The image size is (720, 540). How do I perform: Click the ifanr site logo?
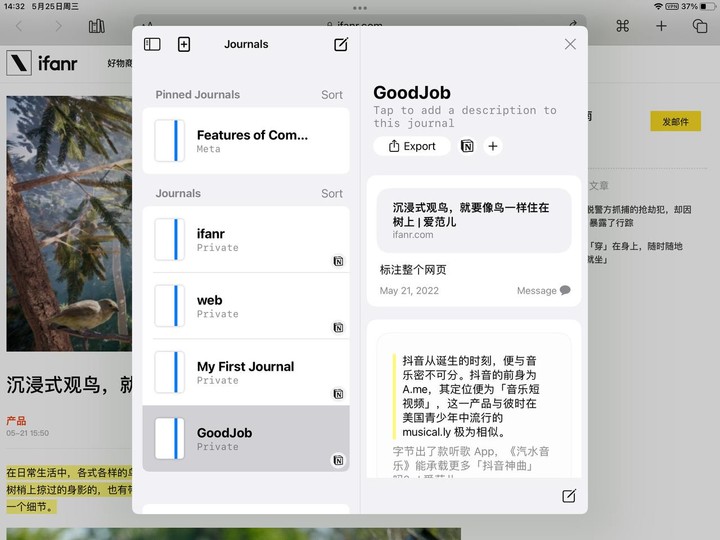click(x=42, y=63)
